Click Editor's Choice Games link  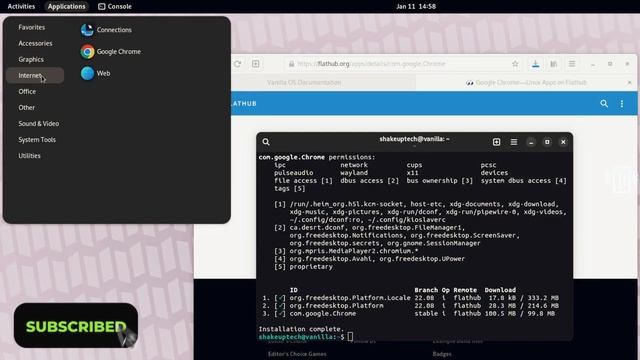tap(297, 354)
